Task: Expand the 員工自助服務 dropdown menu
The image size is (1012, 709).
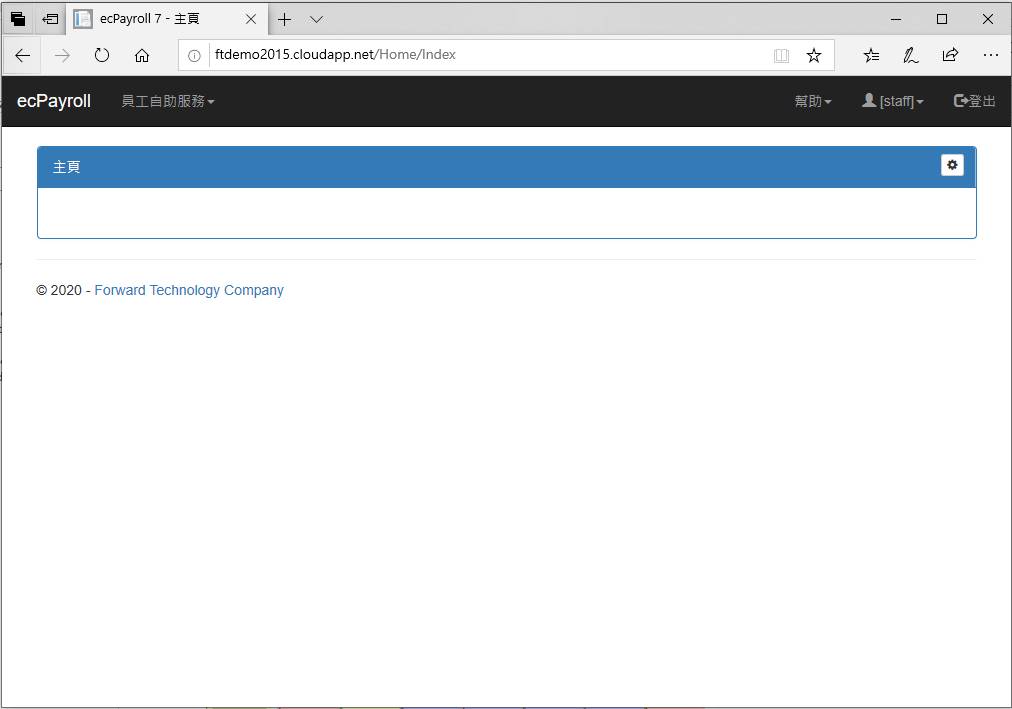Action: pos(167,101)
